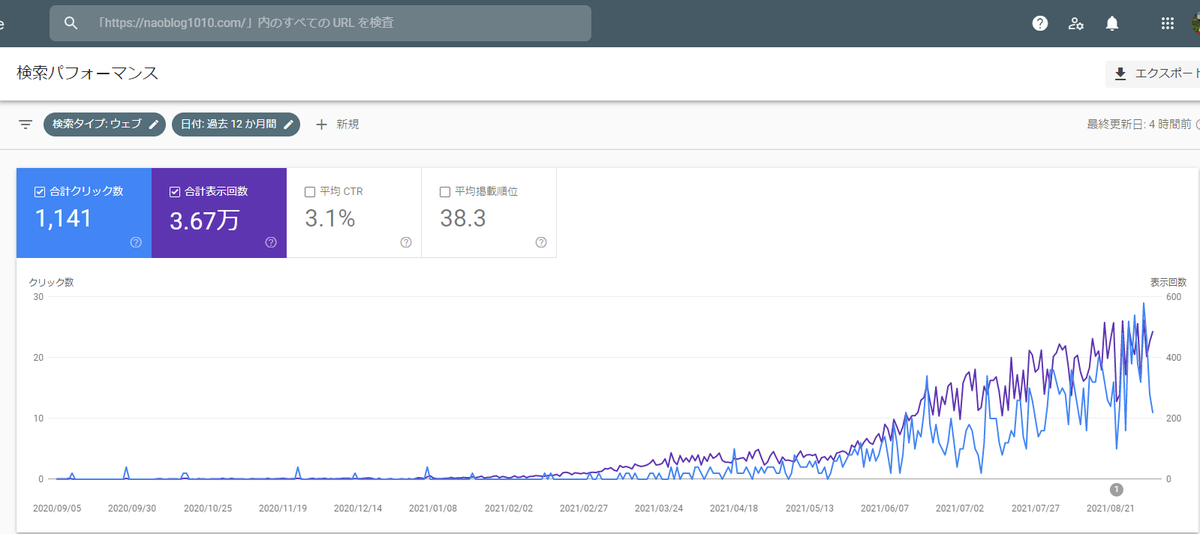Toggle the 合計表示回数 checkbox
This screenshot has height=534, width=1200.
[175, 191]
